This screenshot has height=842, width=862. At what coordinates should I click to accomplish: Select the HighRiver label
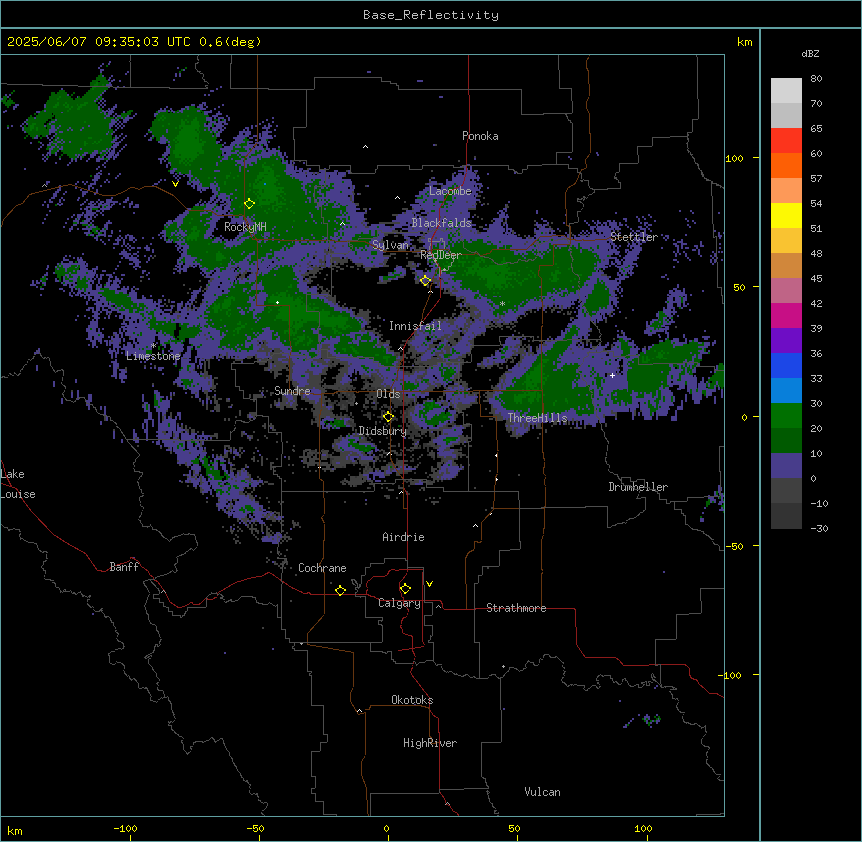point(430,743)
